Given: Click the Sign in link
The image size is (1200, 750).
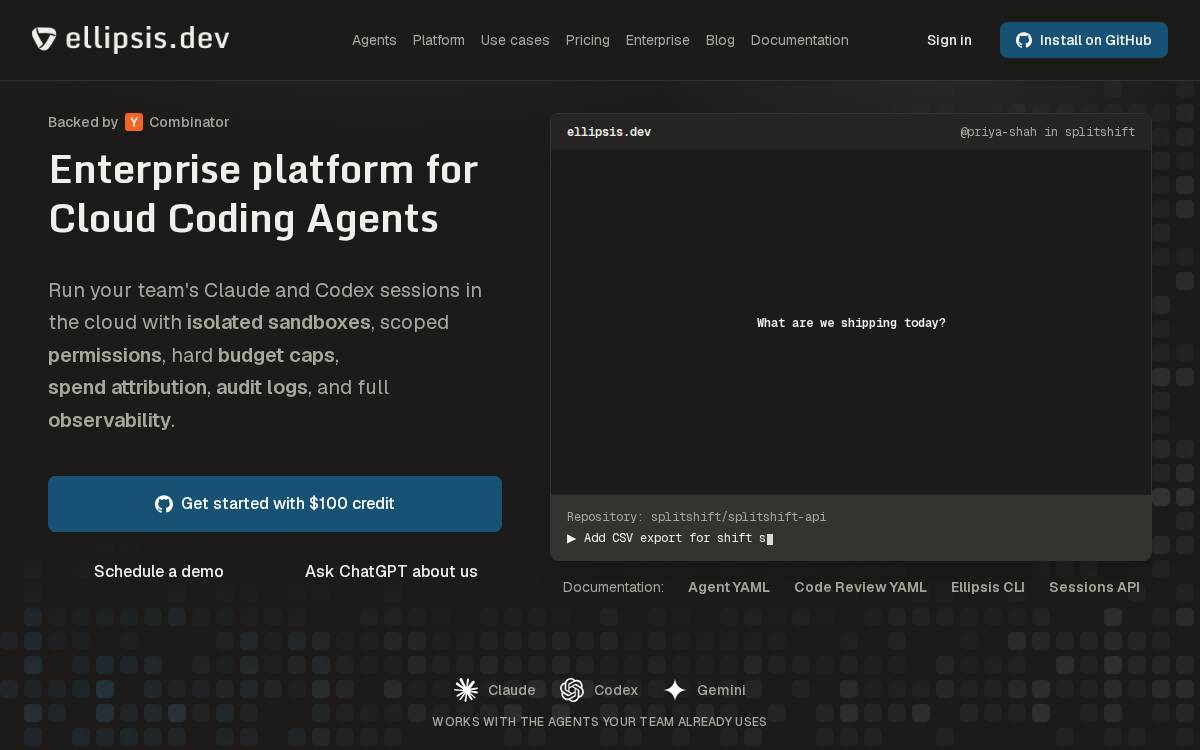Looking at the screenshot, I should (x=949, y=40).
